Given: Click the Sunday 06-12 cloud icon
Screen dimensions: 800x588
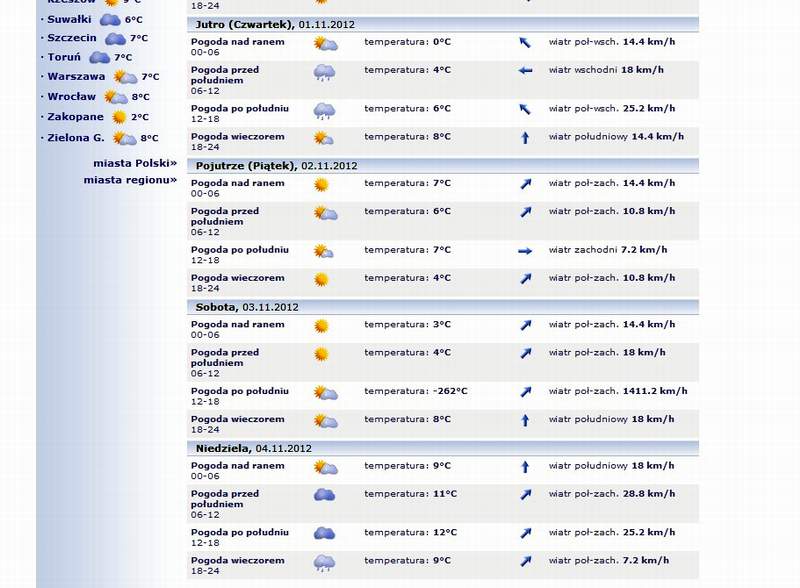Looking at the screenshot, I should click(x=324, y=494).
